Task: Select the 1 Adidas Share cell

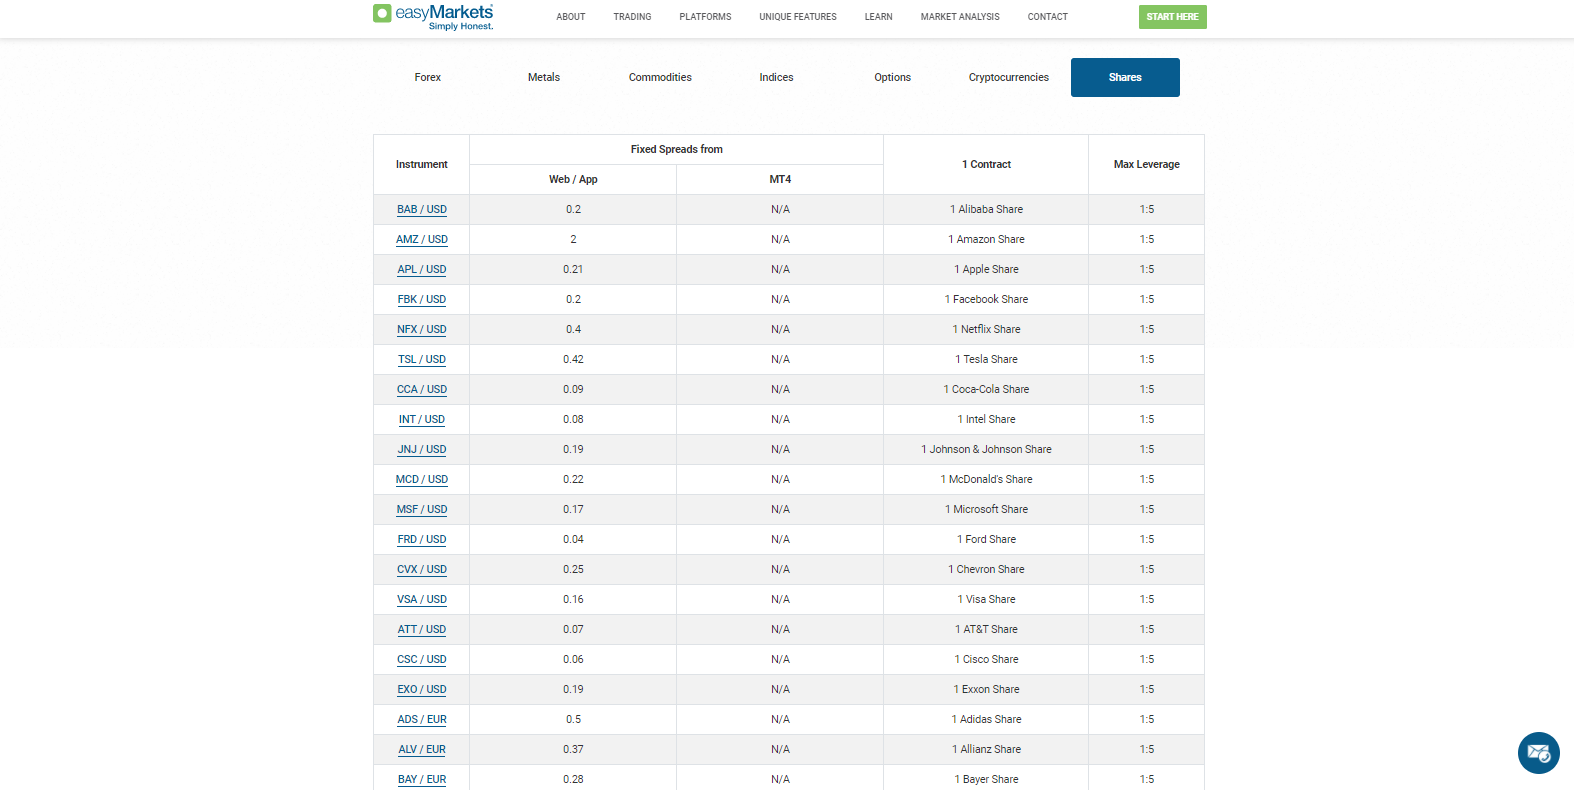Action: pyautogui.click(x=987, y=719)
